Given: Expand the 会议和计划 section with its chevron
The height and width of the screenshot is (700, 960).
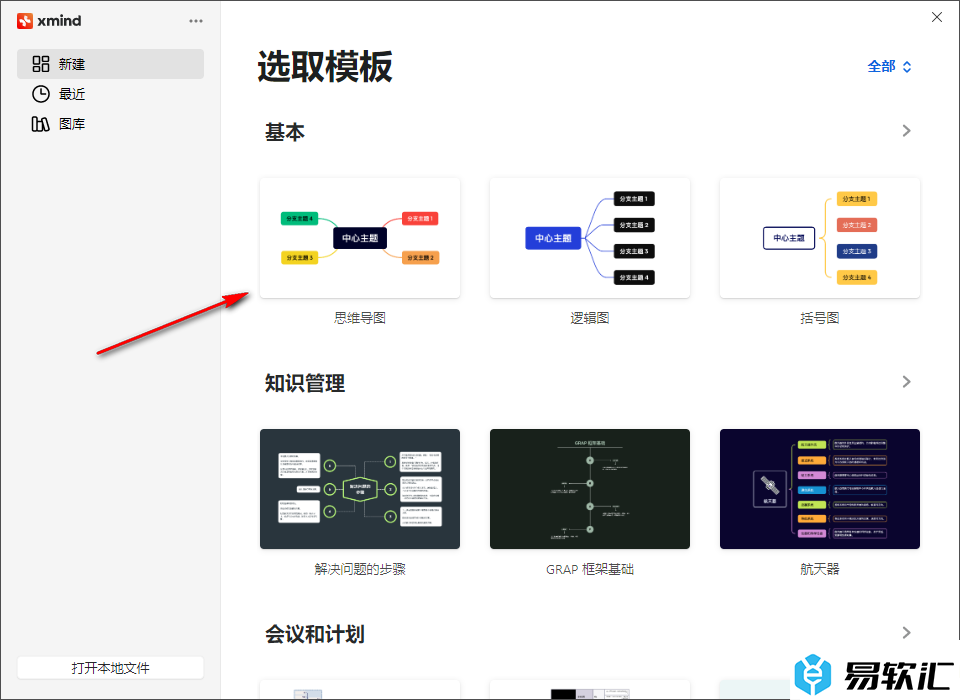Looking at the screenshot, I should (x=907, y=633).
